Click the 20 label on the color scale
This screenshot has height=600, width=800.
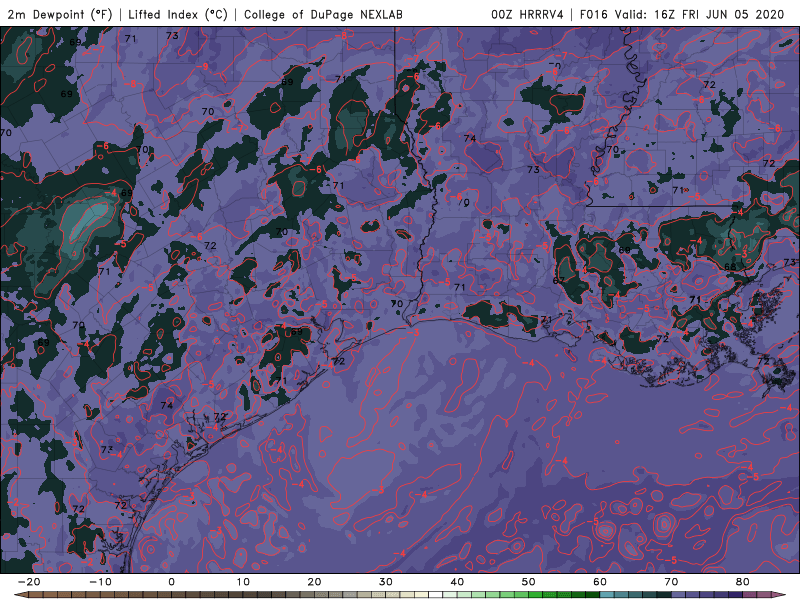(x=314, y=582)
